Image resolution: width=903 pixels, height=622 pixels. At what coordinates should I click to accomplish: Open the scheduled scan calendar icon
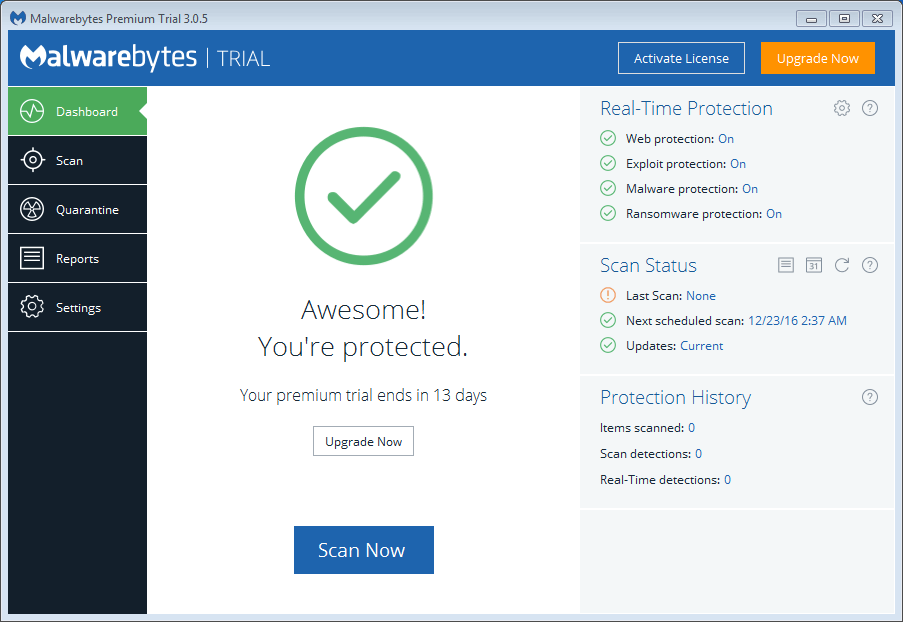814,265
